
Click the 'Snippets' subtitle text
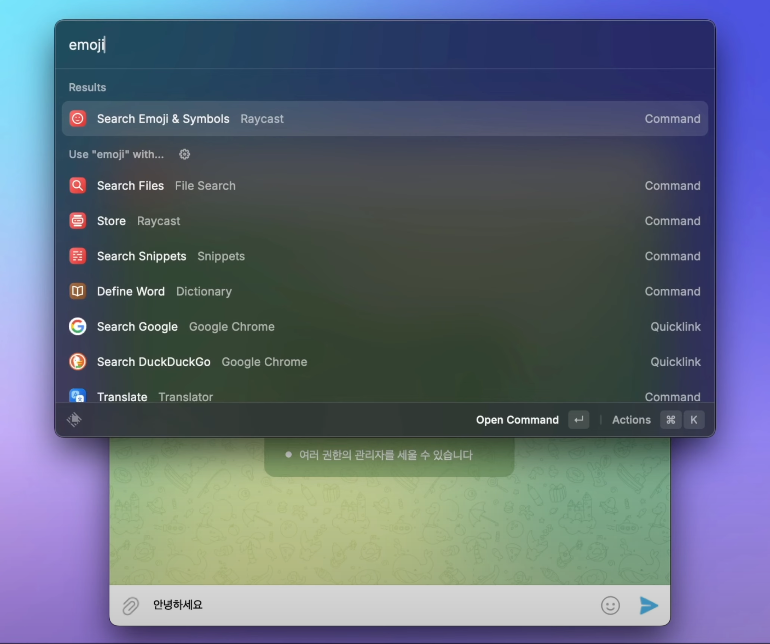point(221,256)
